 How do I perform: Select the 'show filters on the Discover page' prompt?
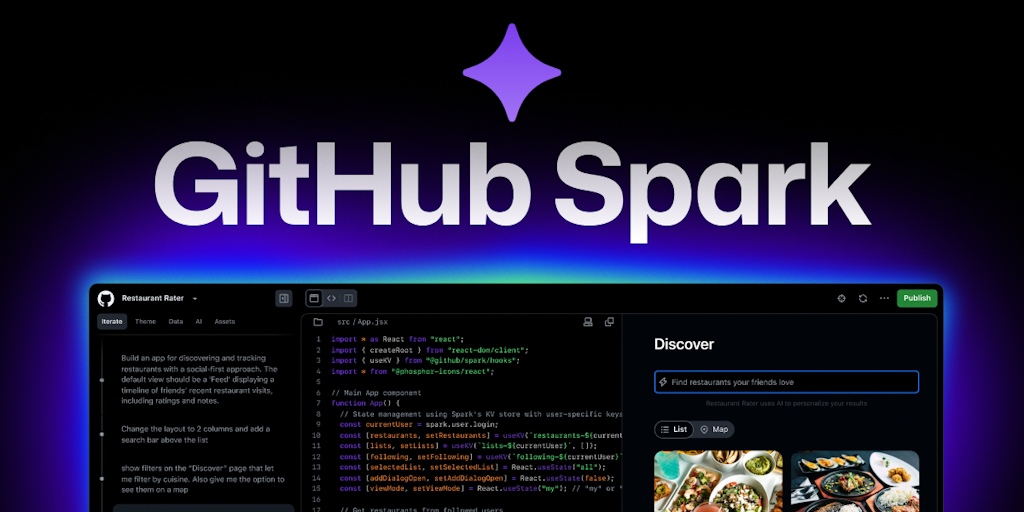click(202, 479)
